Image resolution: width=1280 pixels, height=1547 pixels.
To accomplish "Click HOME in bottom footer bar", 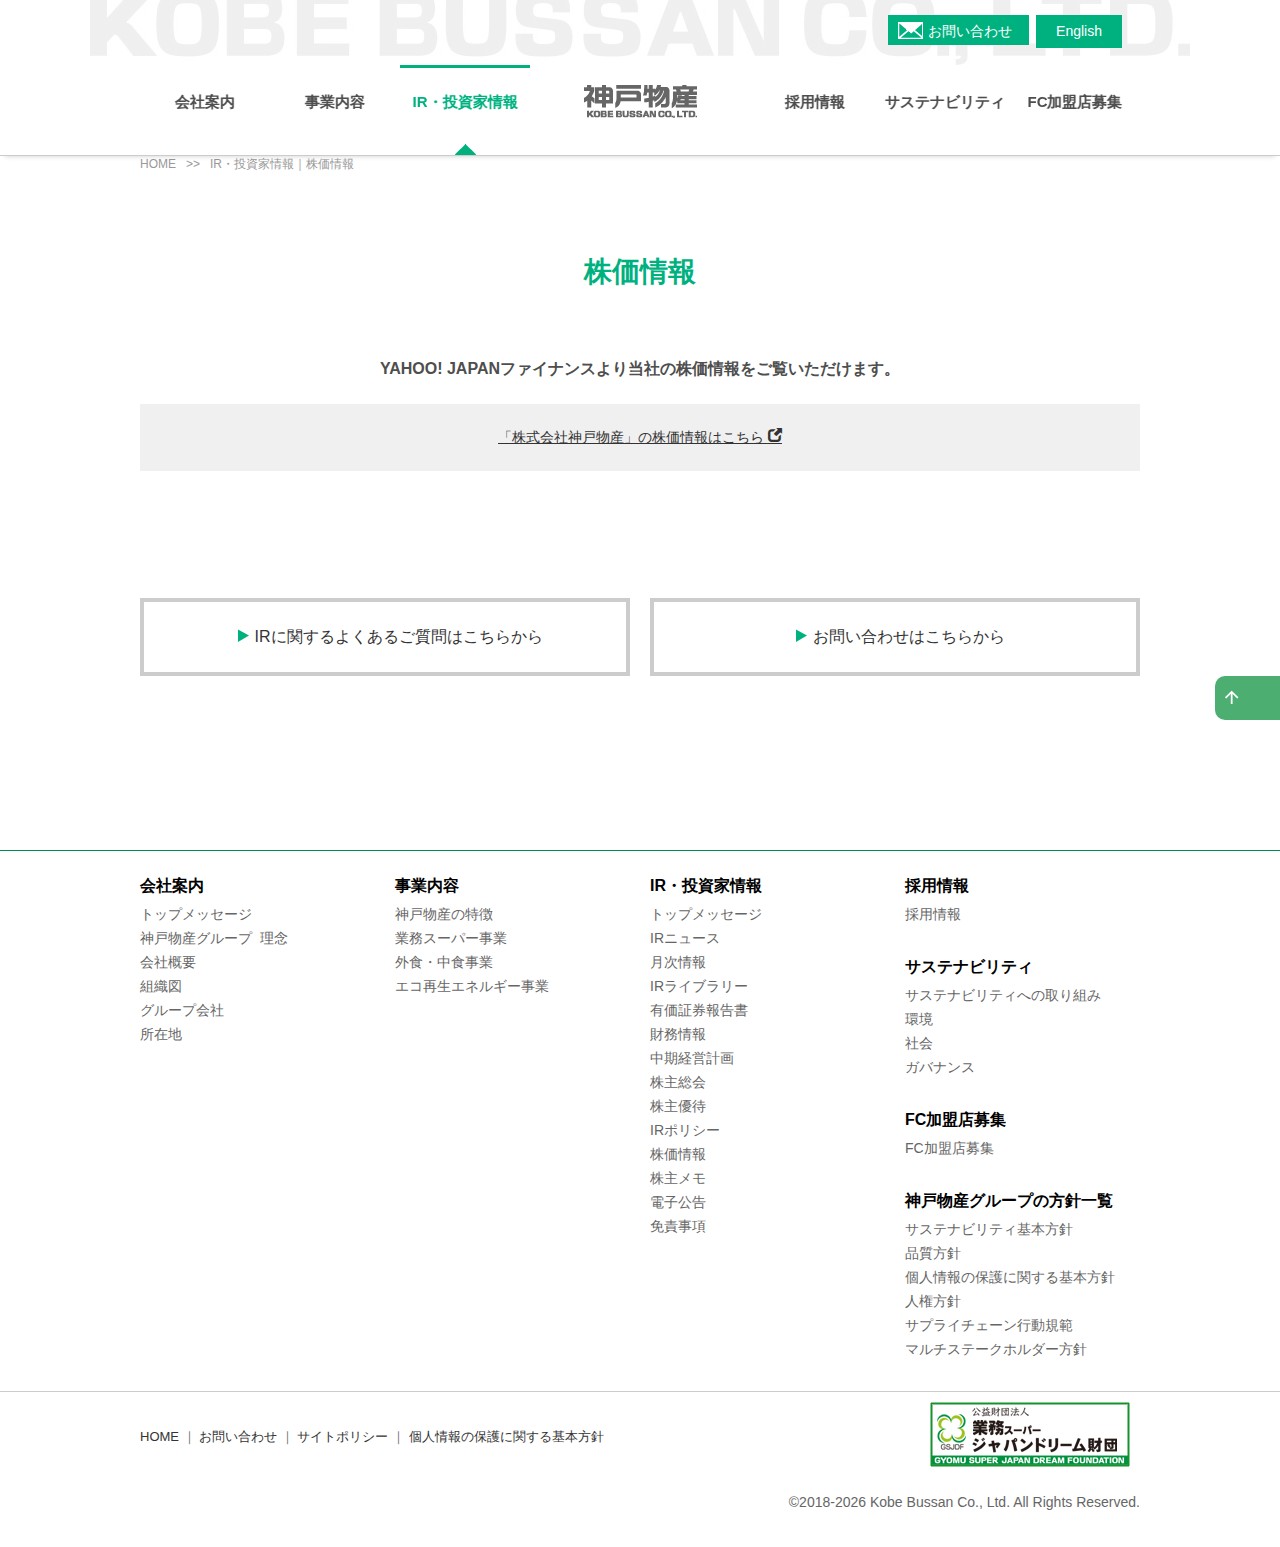I will pos(159,1437).
